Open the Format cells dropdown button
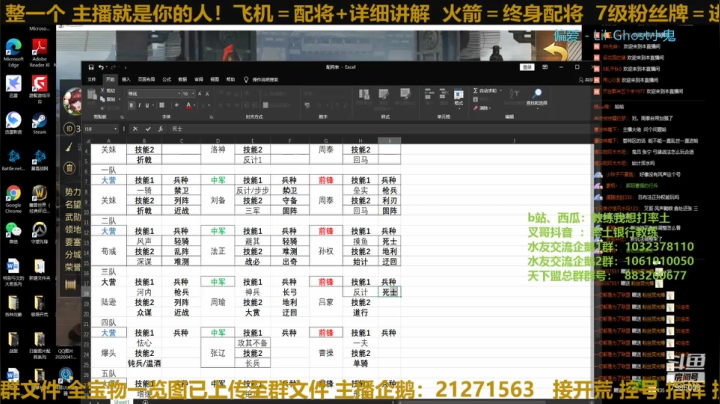720x404 pixels. point(459,97)
